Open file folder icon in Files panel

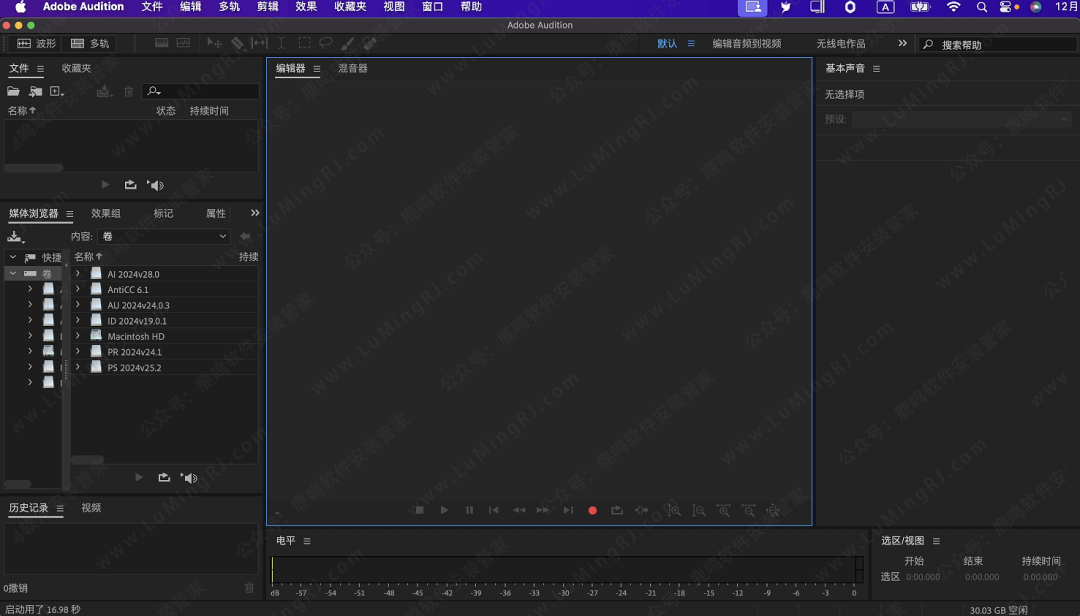pyautogui.click(x=13, y=91)
